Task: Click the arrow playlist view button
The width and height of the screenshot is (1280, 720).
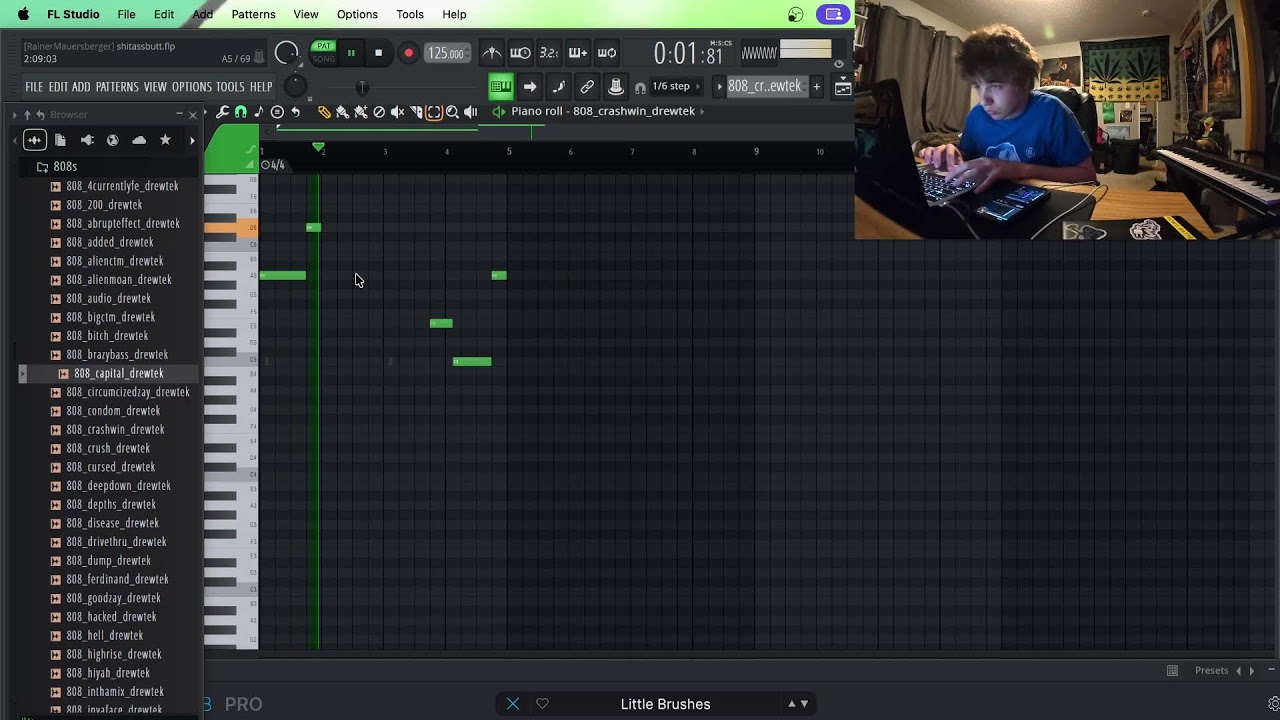Action: [530, 87]
